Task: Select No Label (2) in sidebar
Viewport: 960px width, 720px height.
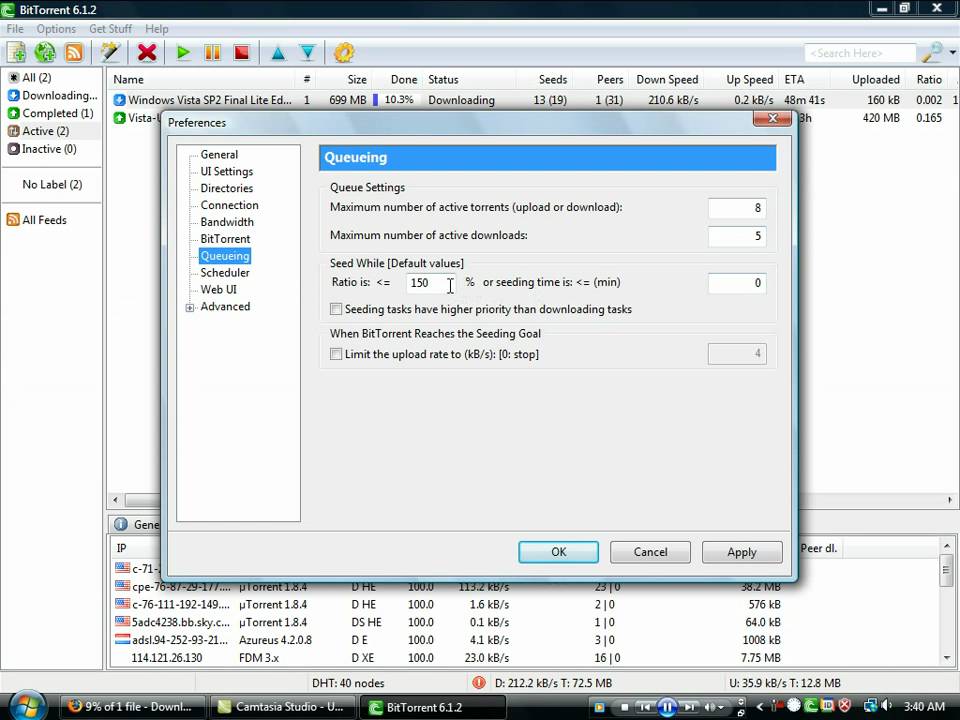Action: click(52, 184)
